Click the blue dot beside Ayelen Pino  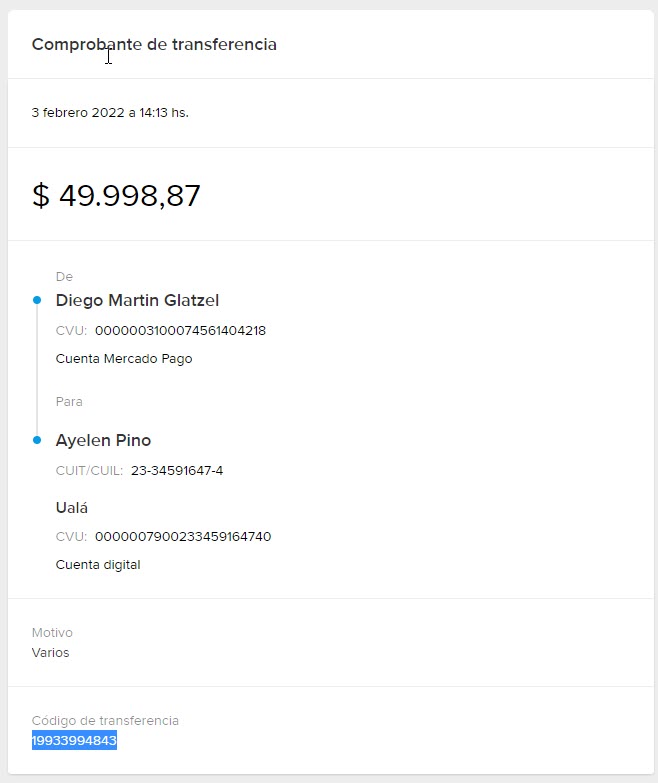[37, 440]
